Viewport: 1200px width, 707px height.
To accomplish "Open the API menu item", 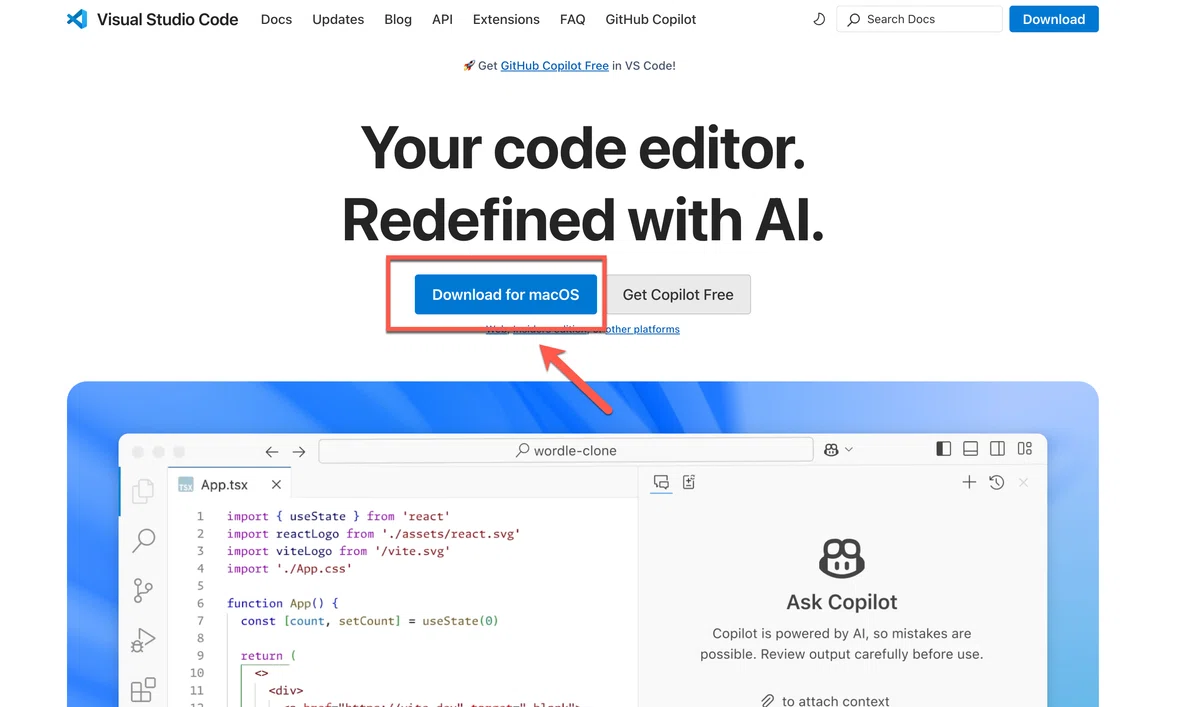I will click(442, 19).
